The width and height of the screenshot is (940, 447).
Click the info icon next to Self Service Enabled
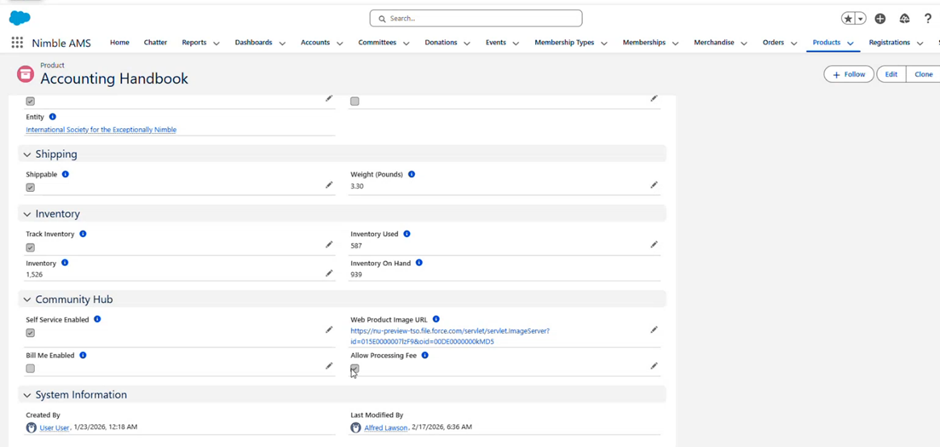(97, 319)
